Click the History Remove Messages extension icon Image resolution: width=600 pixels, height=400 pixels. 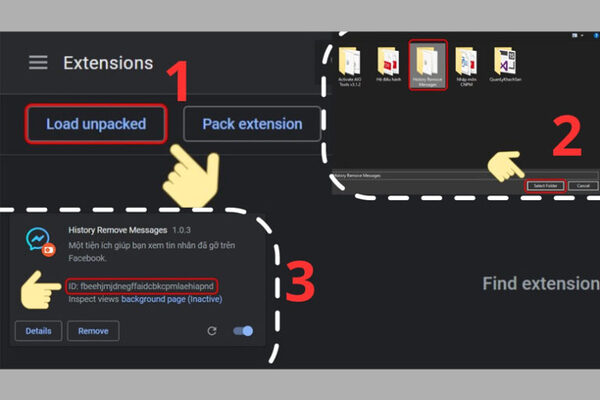pos(40,241)
